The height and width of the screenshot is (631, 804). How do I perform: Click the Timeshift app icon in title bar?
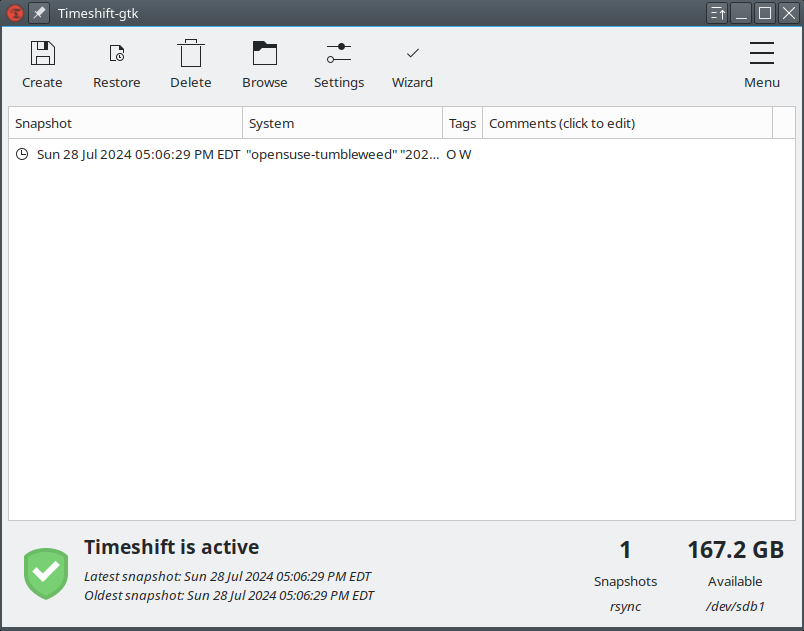coord(15,13)
